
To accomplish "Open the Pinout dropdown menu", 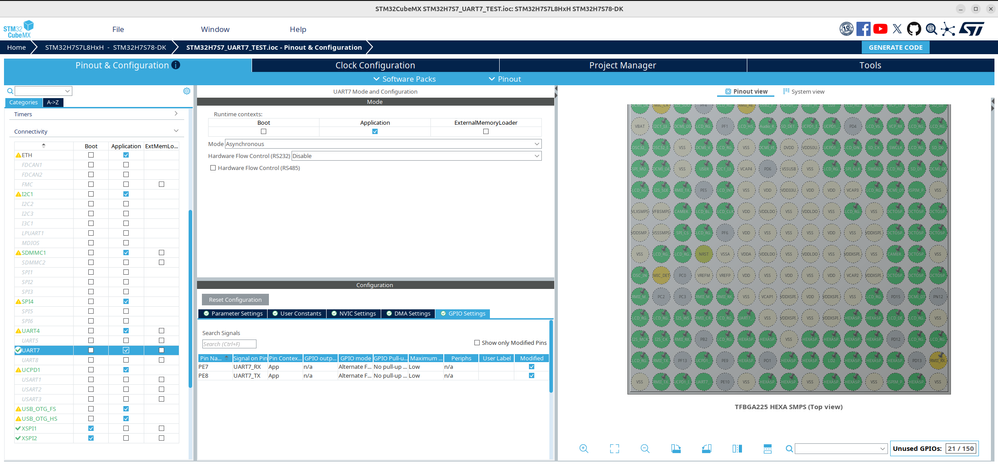I will click(x=505, y=79).
